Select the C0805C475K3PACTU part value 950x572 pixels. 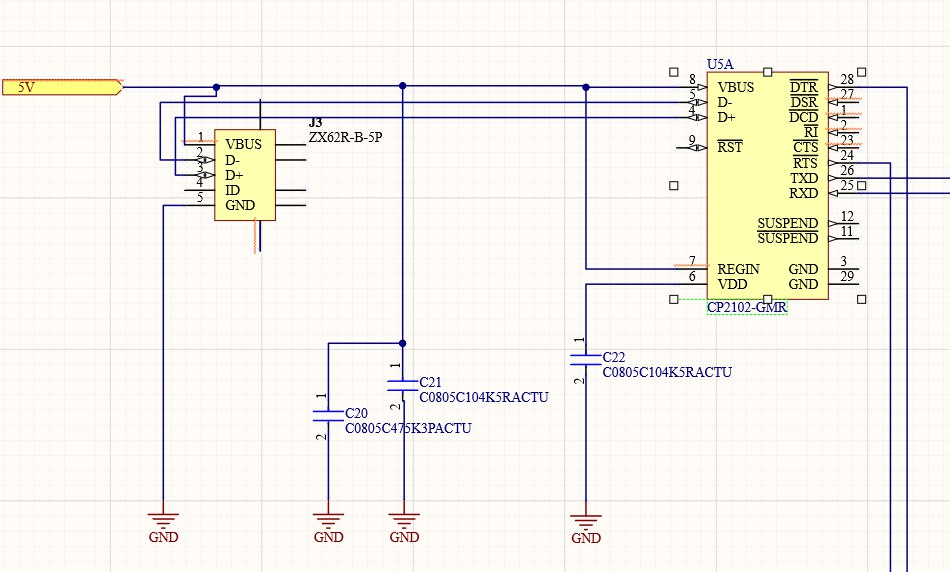[408, 428]
